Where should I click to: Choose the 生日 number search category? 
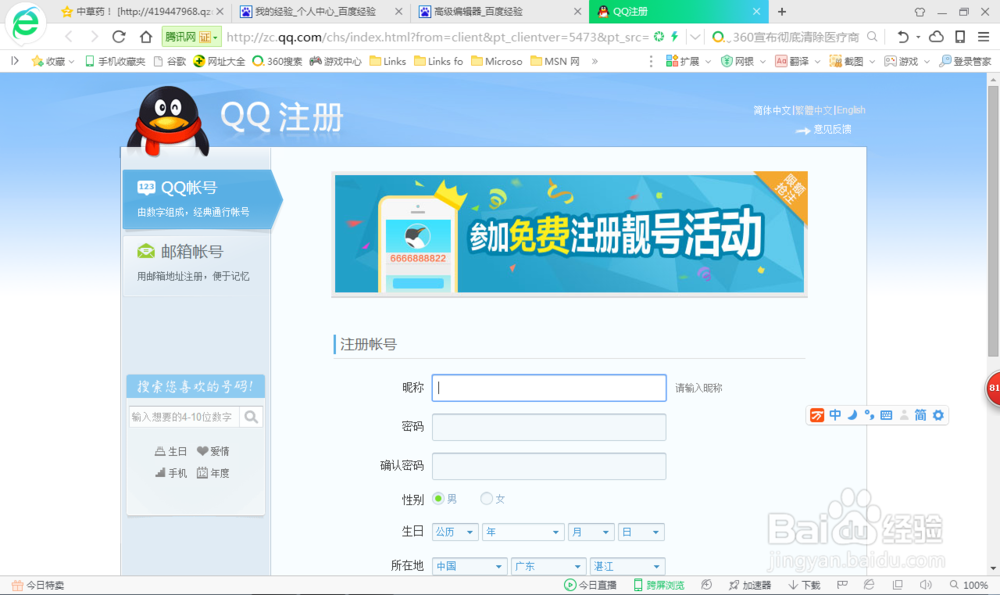(170, 452)
